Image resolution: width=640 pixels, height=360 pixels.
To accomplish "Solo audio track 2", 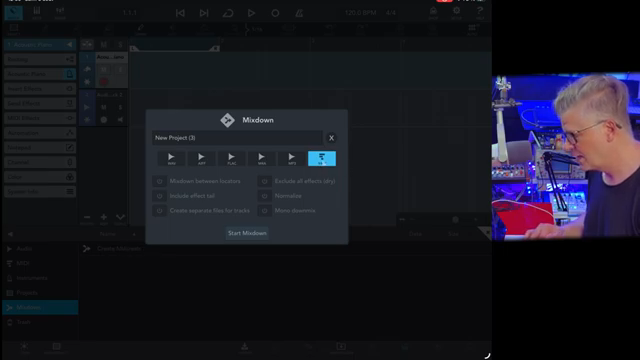I will [120, 107].
